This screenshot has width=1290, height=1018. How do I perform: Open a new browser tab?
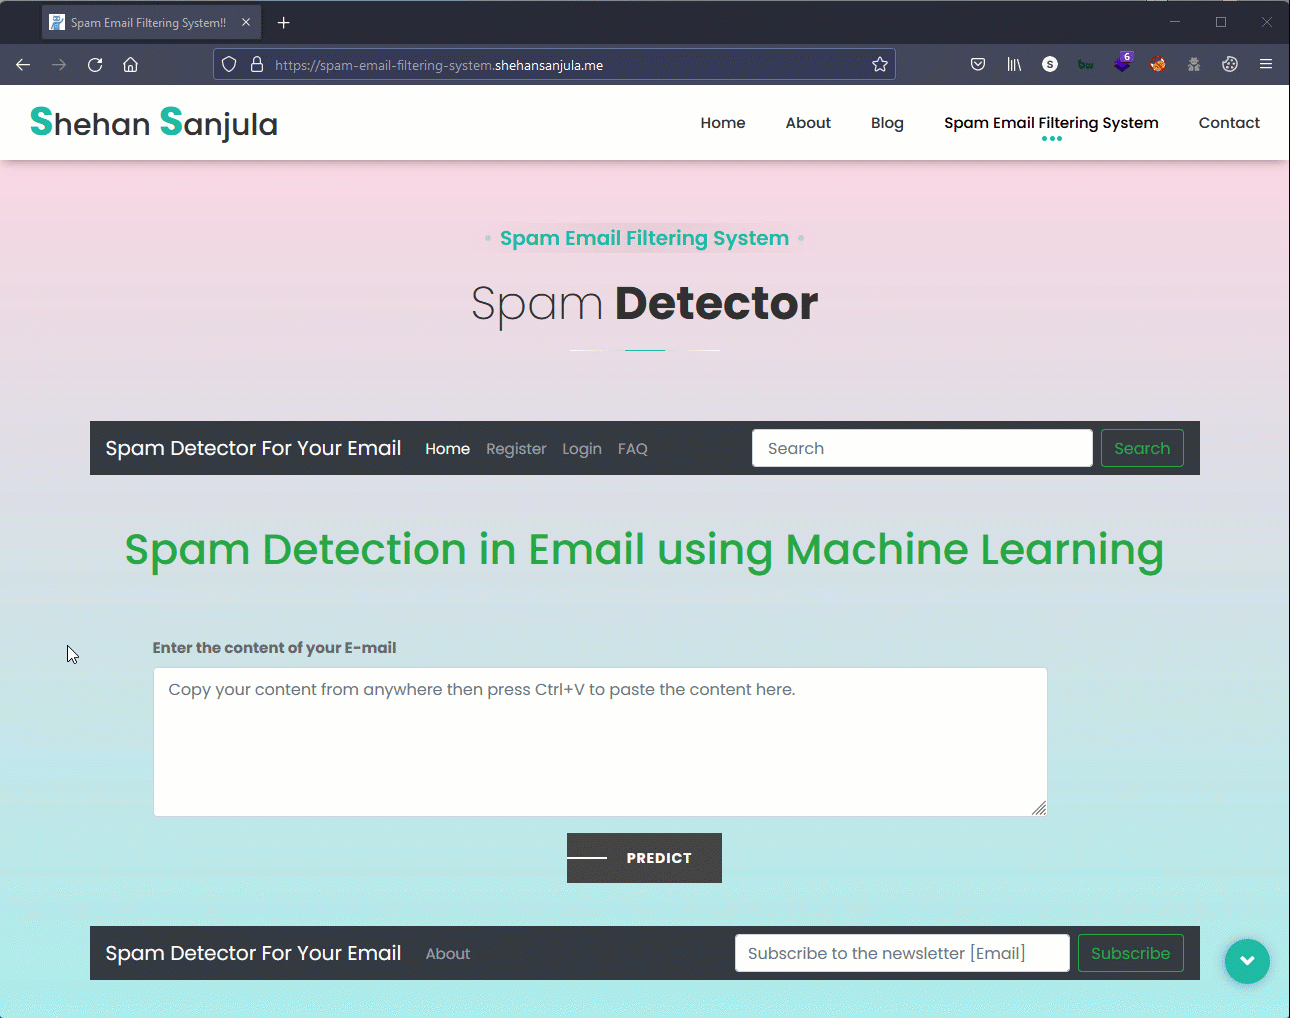click(283, 22)
